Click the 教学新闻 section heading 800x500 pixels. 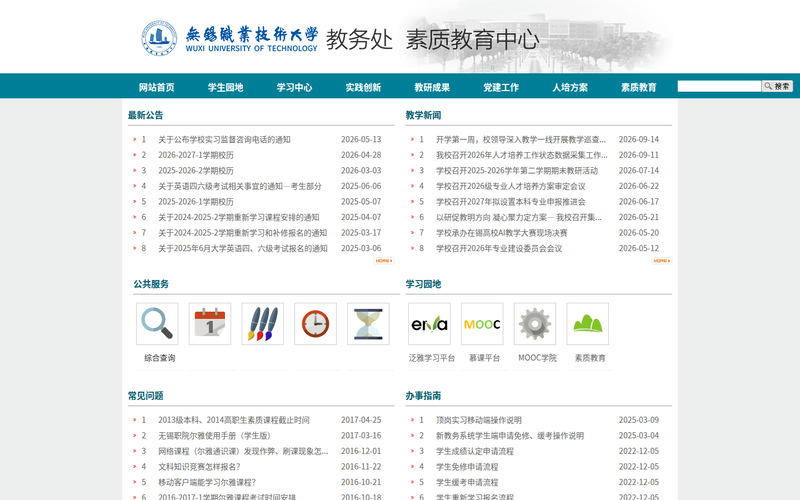423,115
